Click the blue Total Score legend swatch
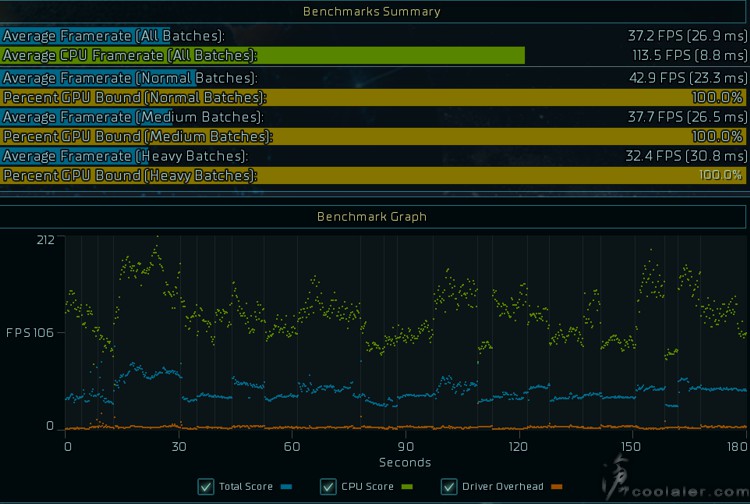This screenshot has width=750, height=504. tap(286, 487)
